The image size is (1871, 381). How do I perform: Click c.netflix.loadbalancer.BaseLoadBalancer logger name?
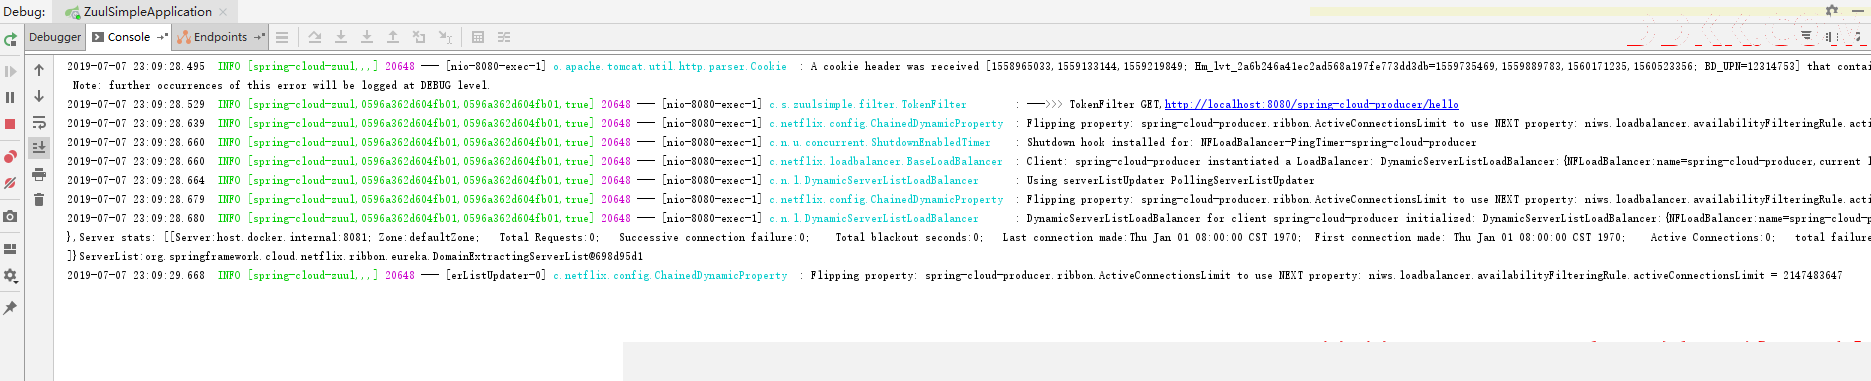[886, 161]
